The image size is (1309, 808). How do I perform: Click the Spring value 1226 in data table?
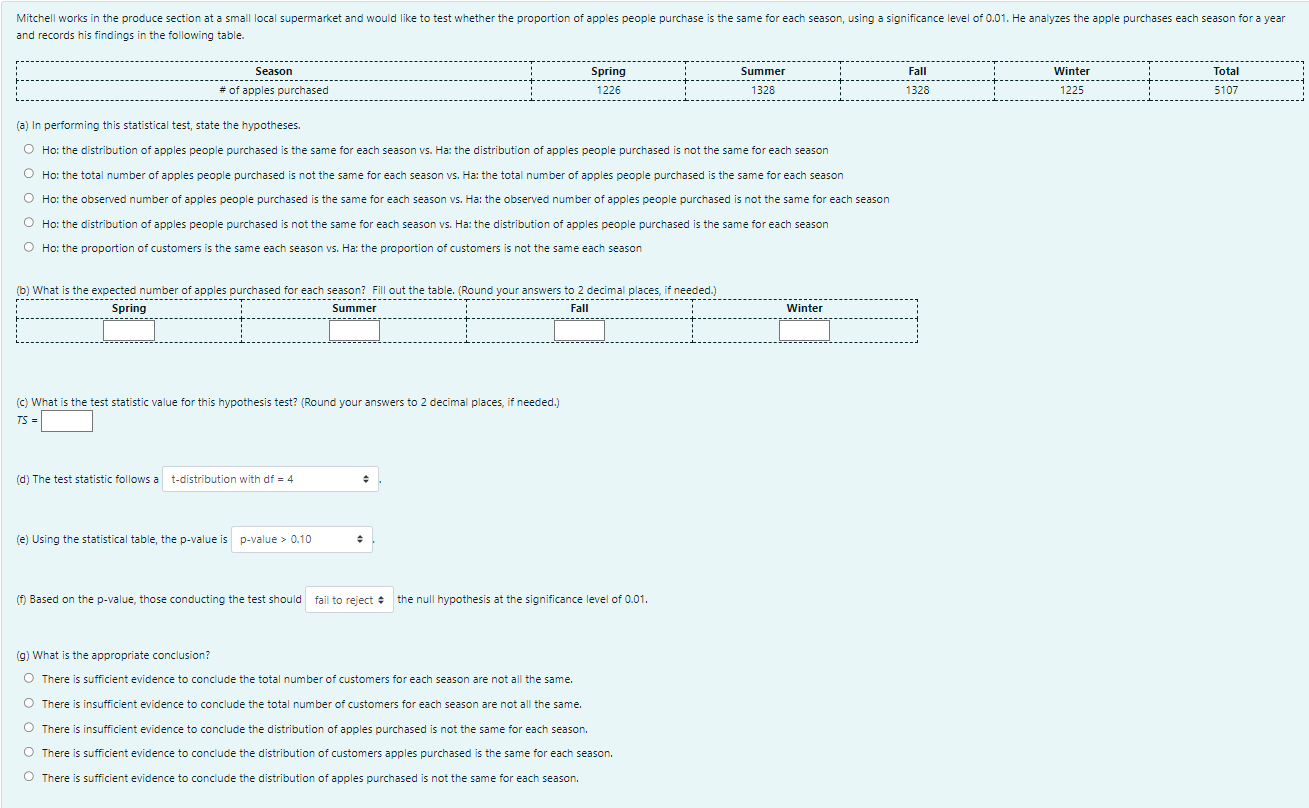click(x=608, y=90)
